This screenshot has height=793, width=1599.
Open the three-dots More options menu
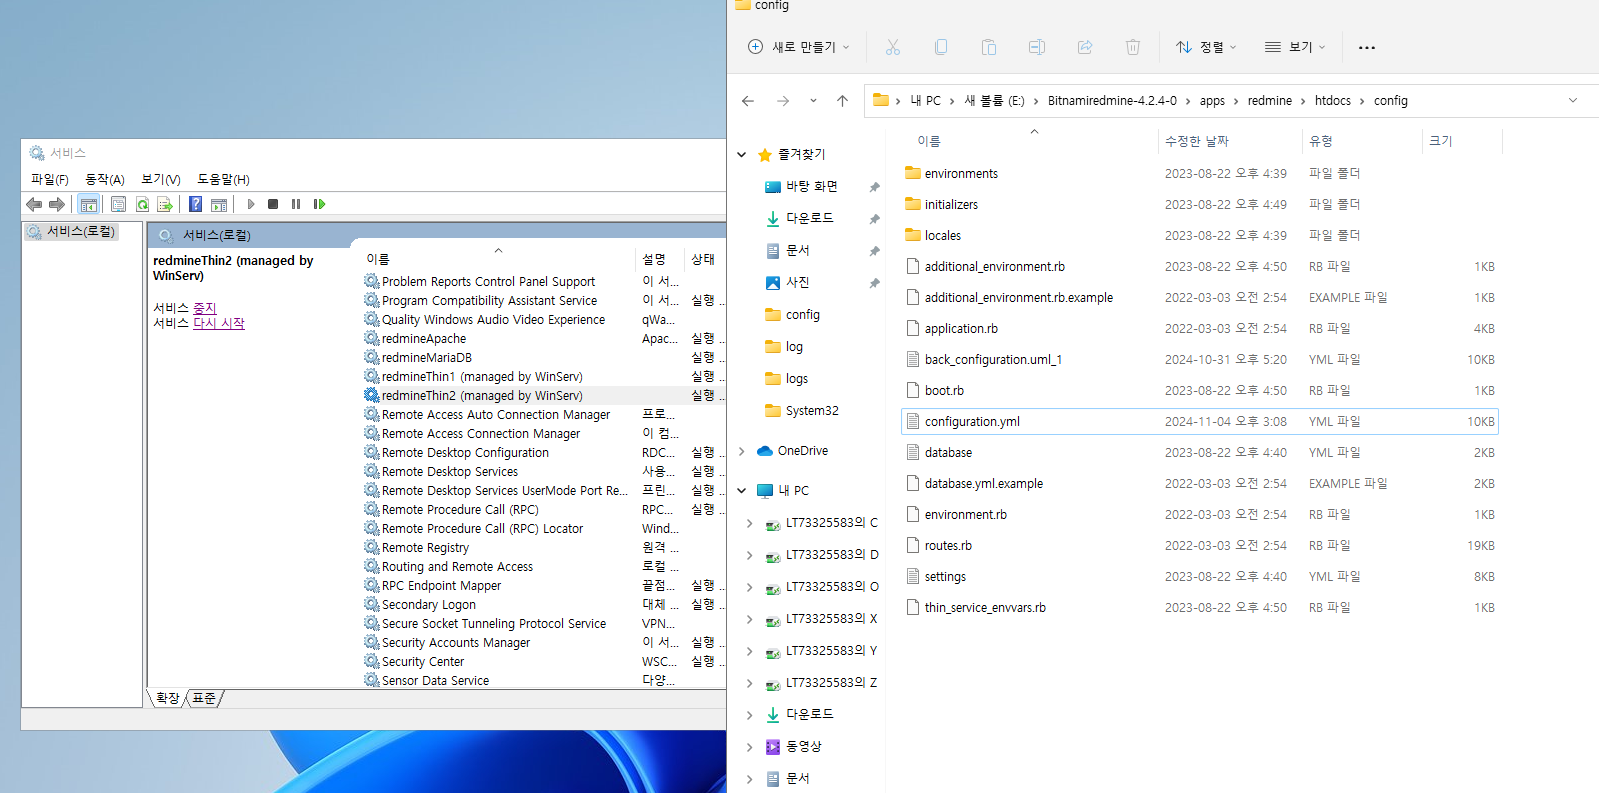(1367, 47)
